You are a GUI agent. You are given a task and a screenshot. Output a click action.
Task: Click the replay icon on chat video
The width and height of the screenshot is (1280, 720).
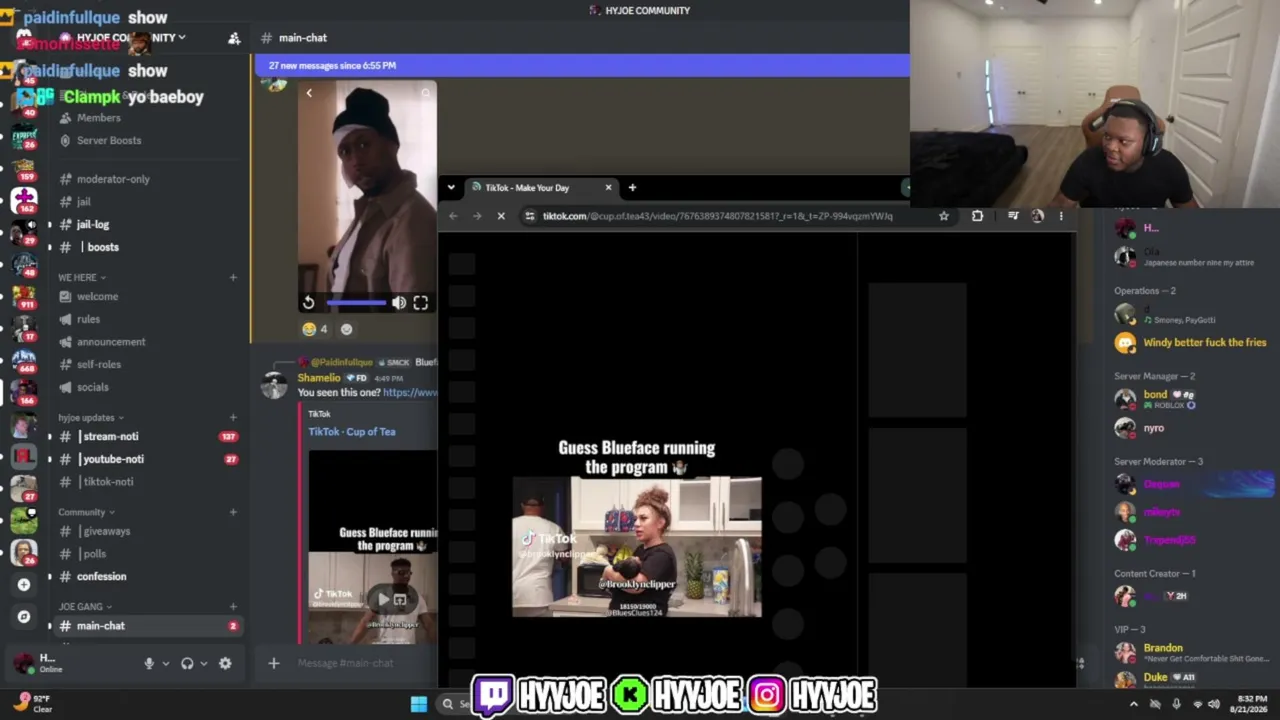tap(309, 303)
